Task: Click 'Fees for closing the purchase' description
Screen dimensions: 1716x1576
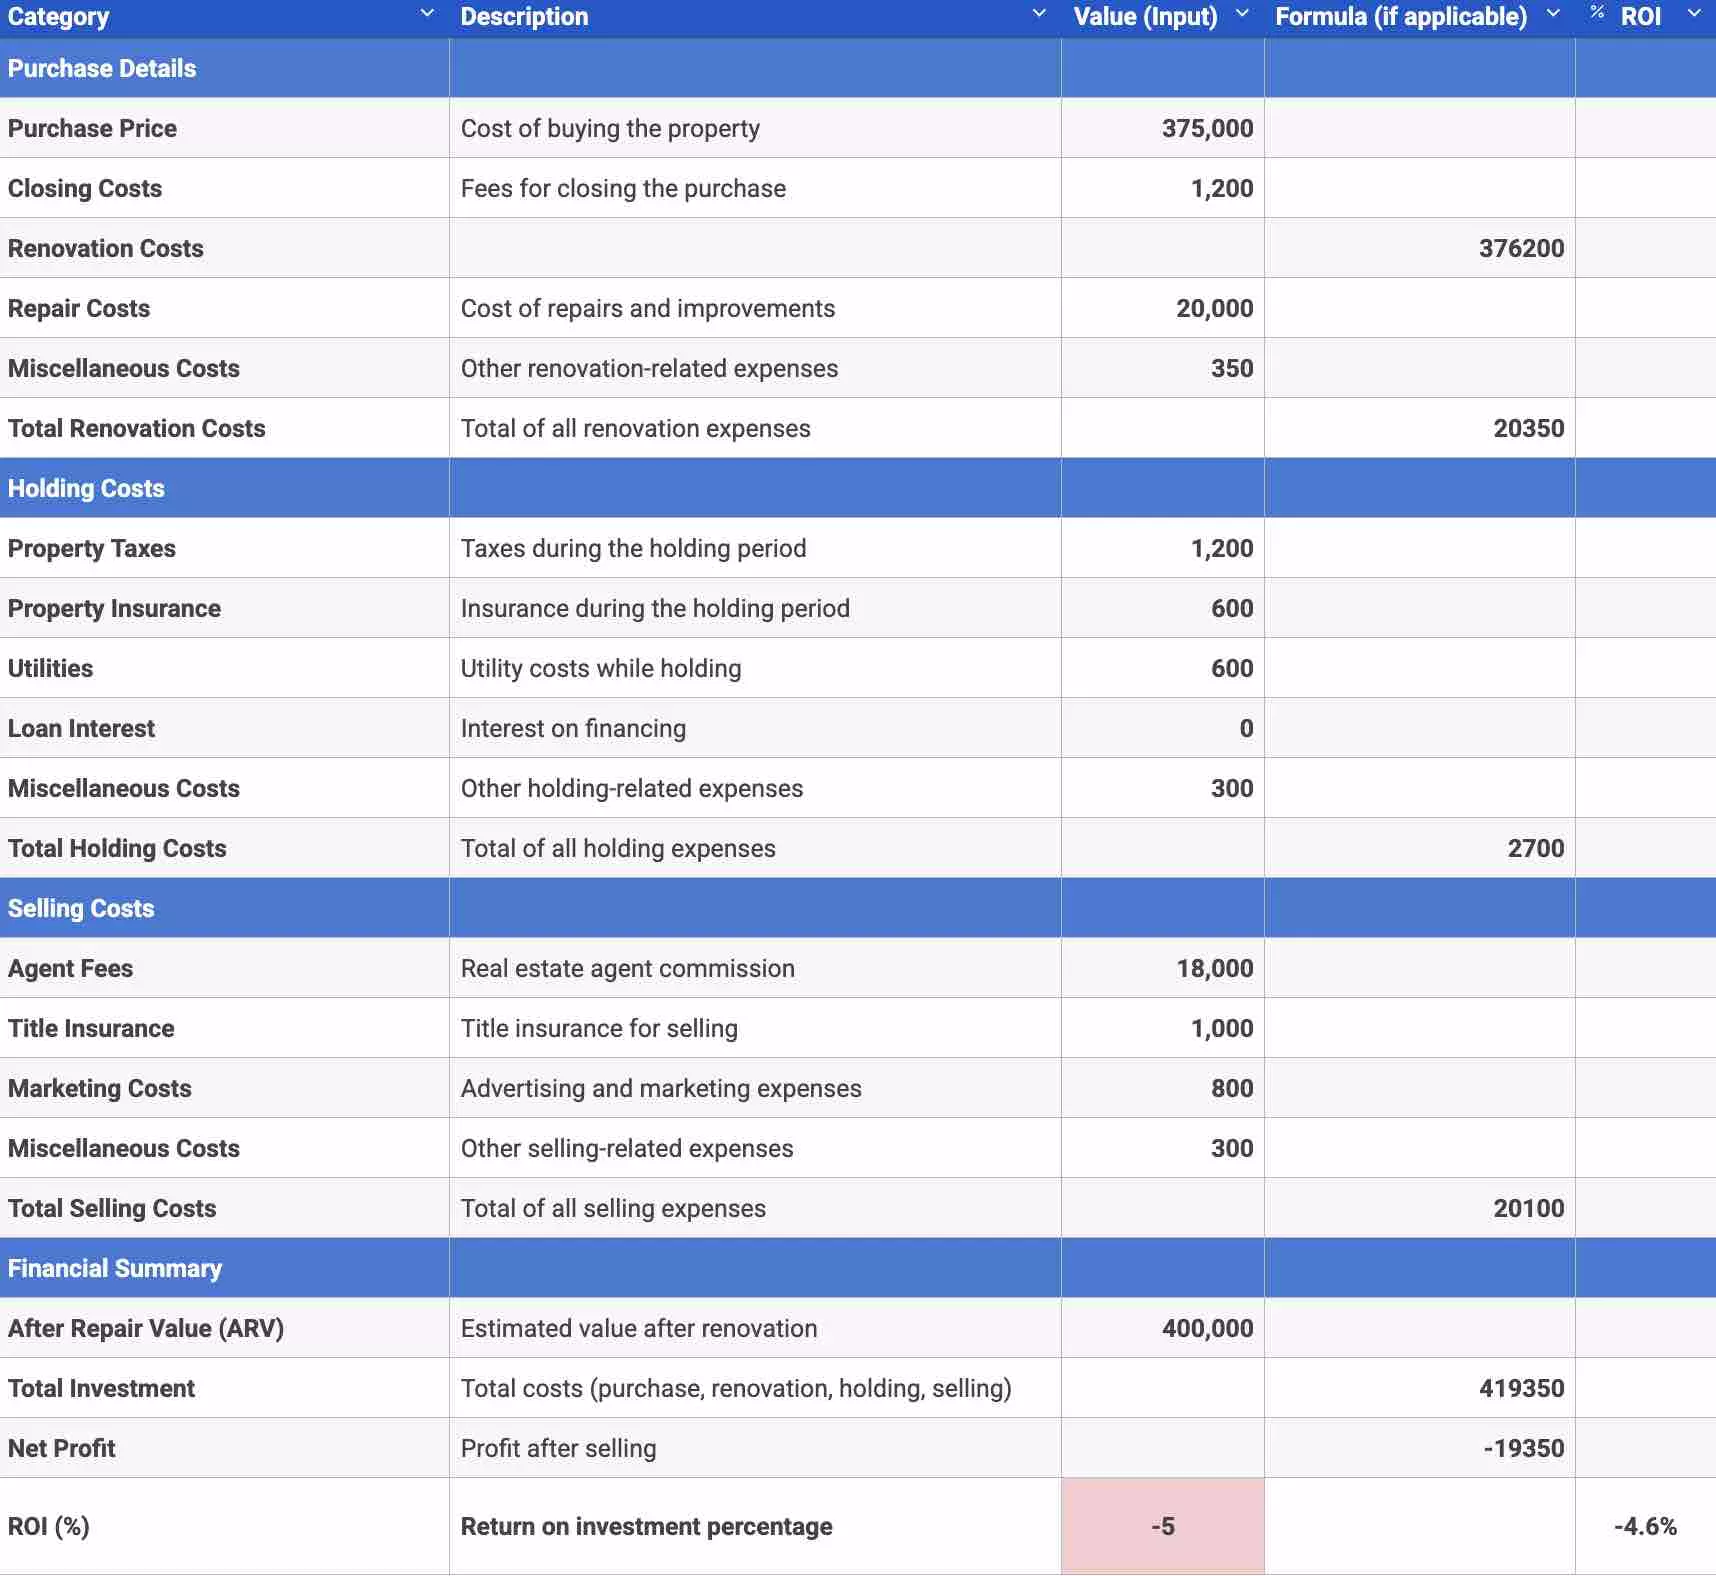Action: coord(623,188)
